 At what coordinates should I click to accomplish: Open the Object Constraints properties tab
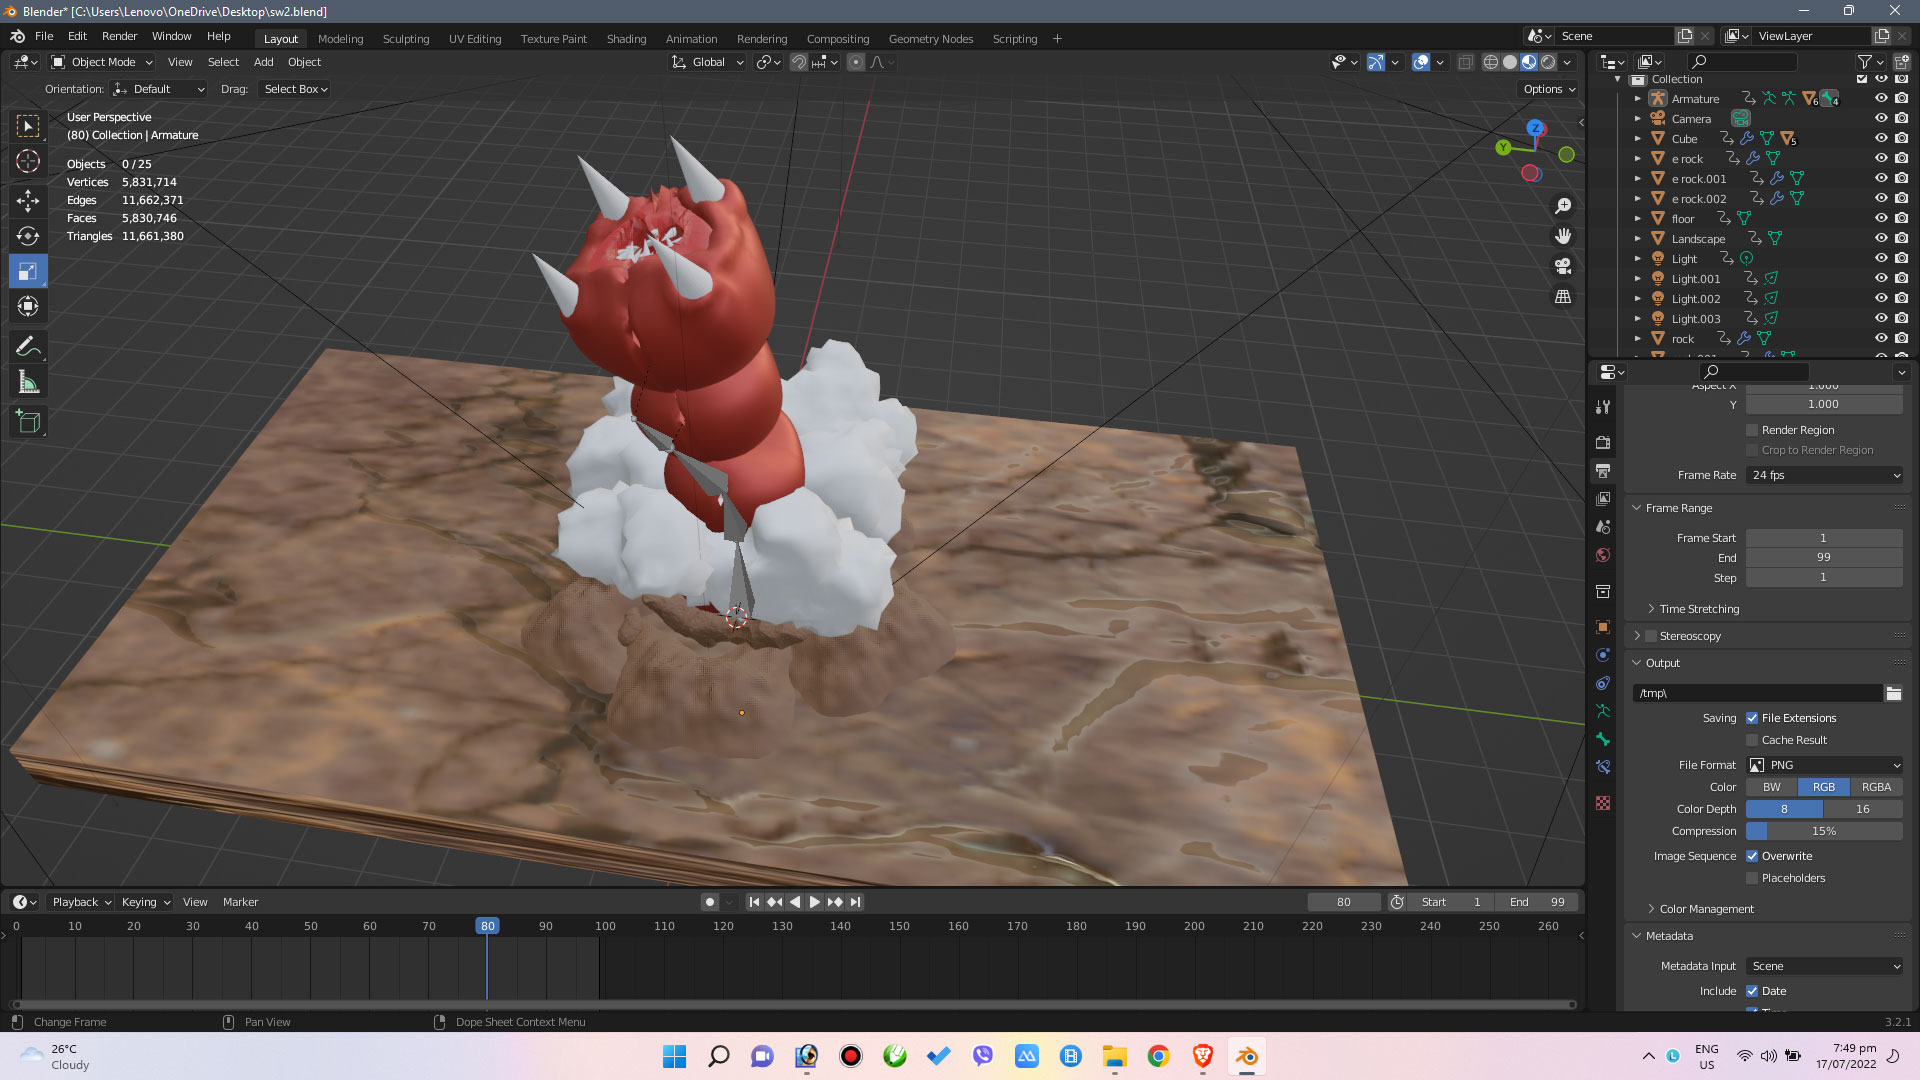pos(1603,683)
